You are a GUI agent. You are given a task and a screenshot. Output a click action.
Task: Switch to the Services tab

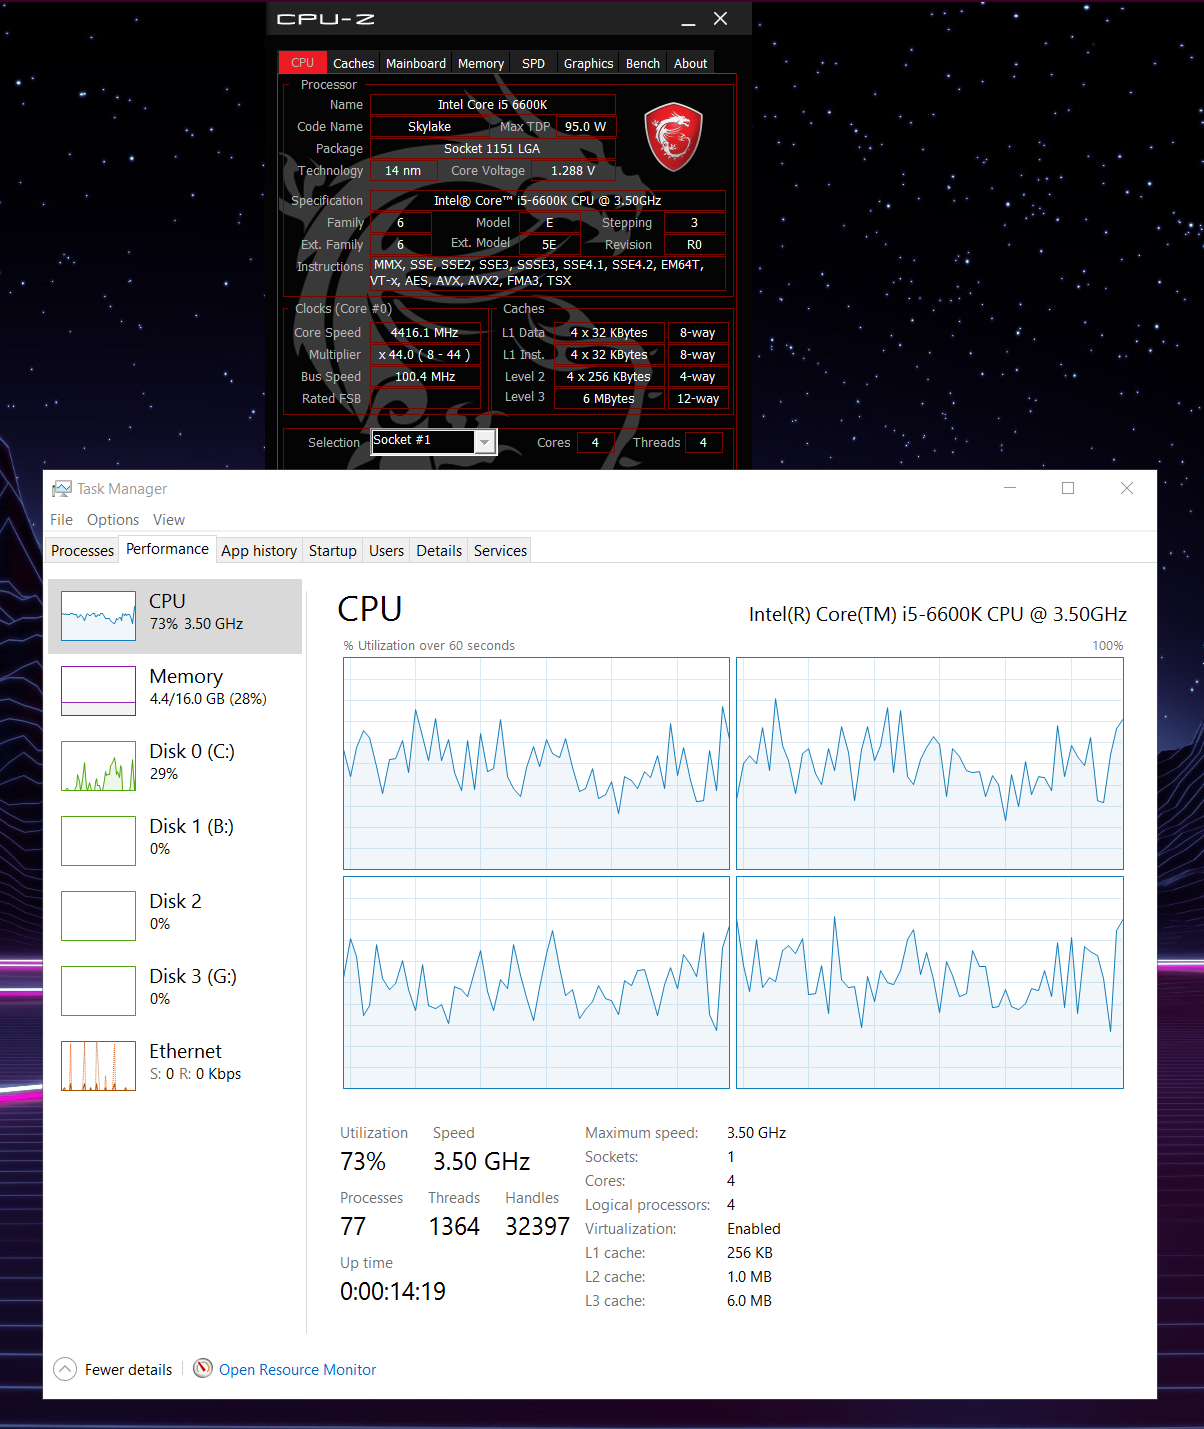point(499,550)
